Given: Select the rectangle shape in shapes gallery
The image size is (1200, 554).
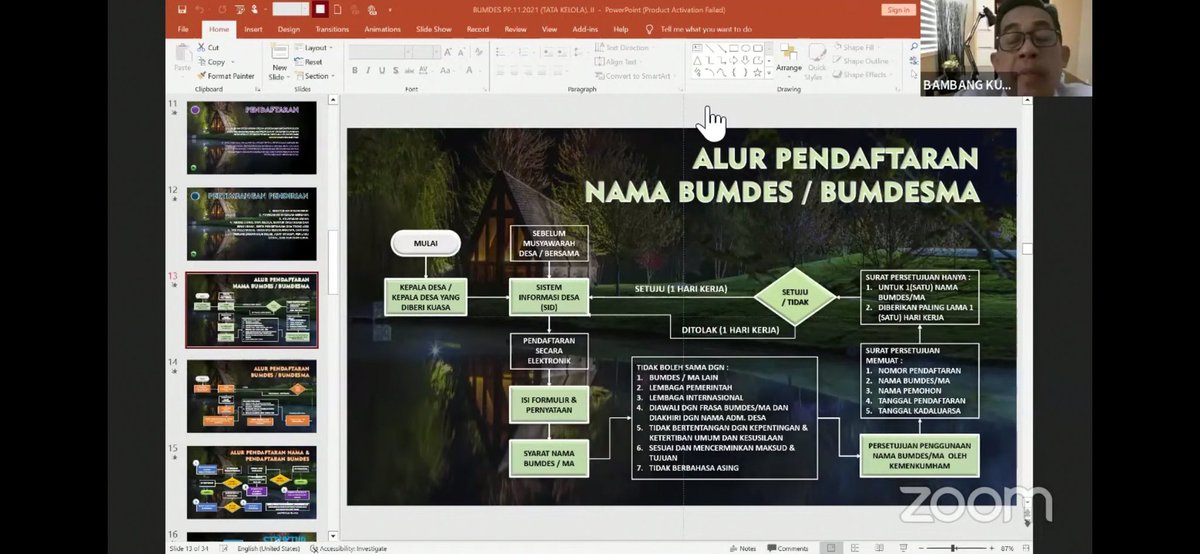Looking at the screenshot, I should (734, 48).
